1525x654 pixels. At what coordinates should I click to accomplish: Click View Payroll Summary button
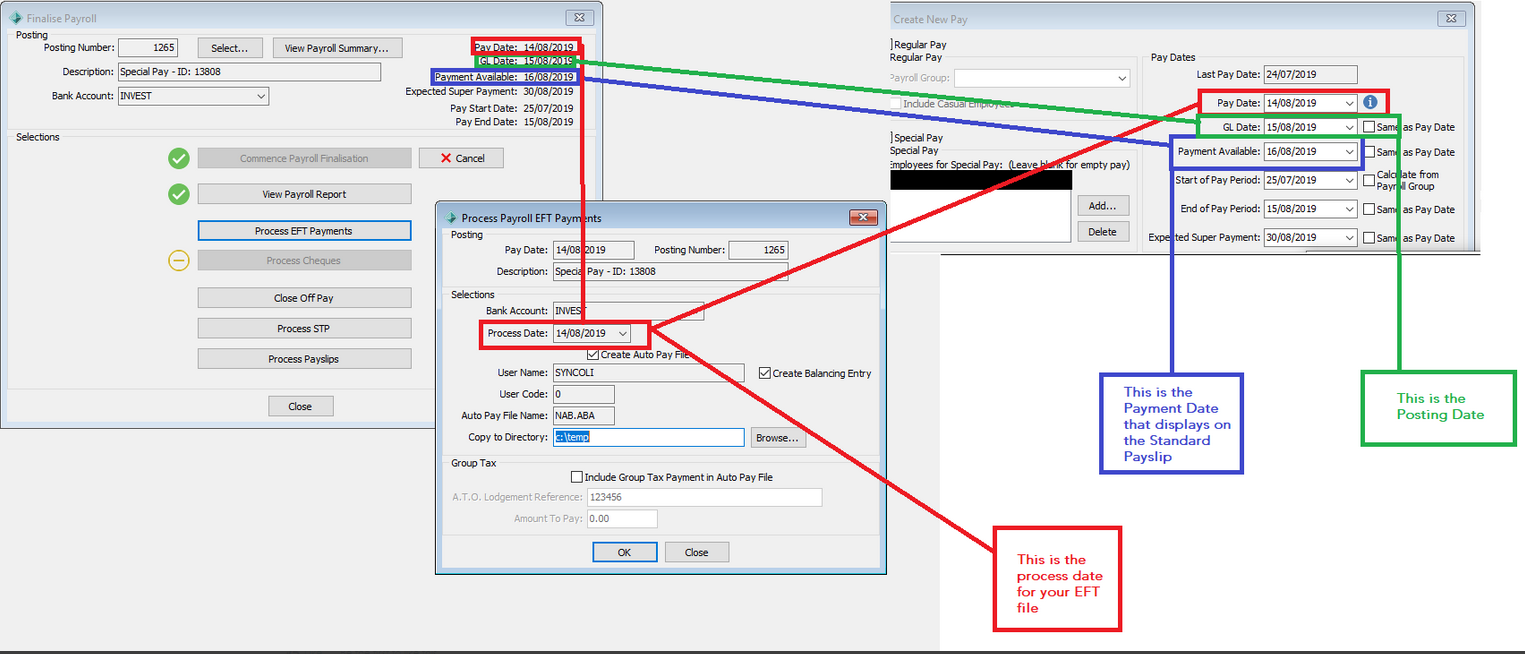pyautogui.click(x=337, y=47)
